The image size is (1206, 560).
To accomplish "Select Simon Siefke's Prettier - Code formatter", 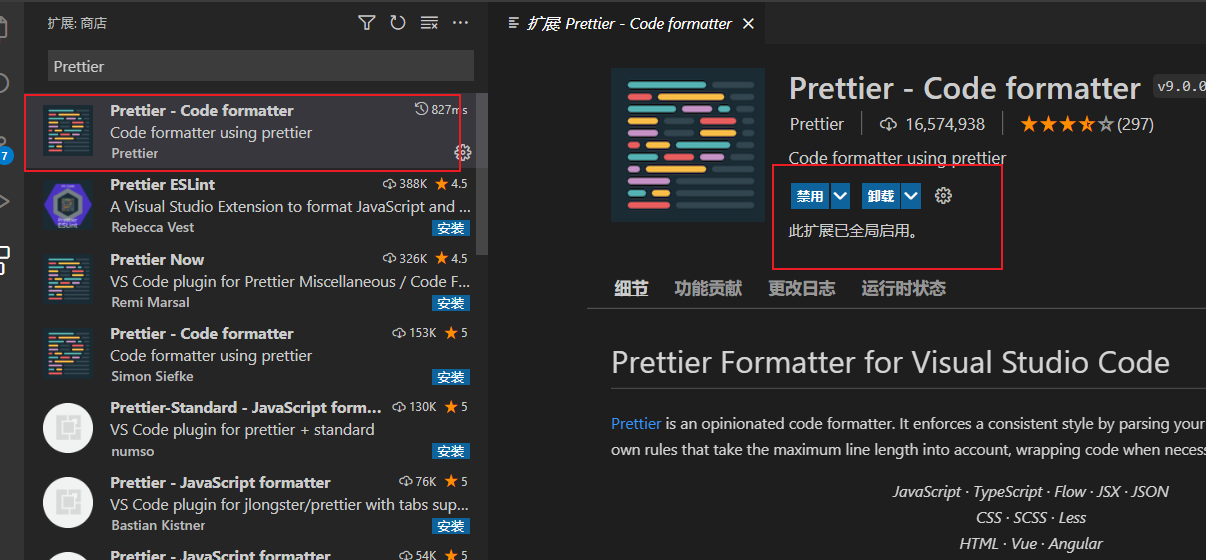I will click(250, 356).
